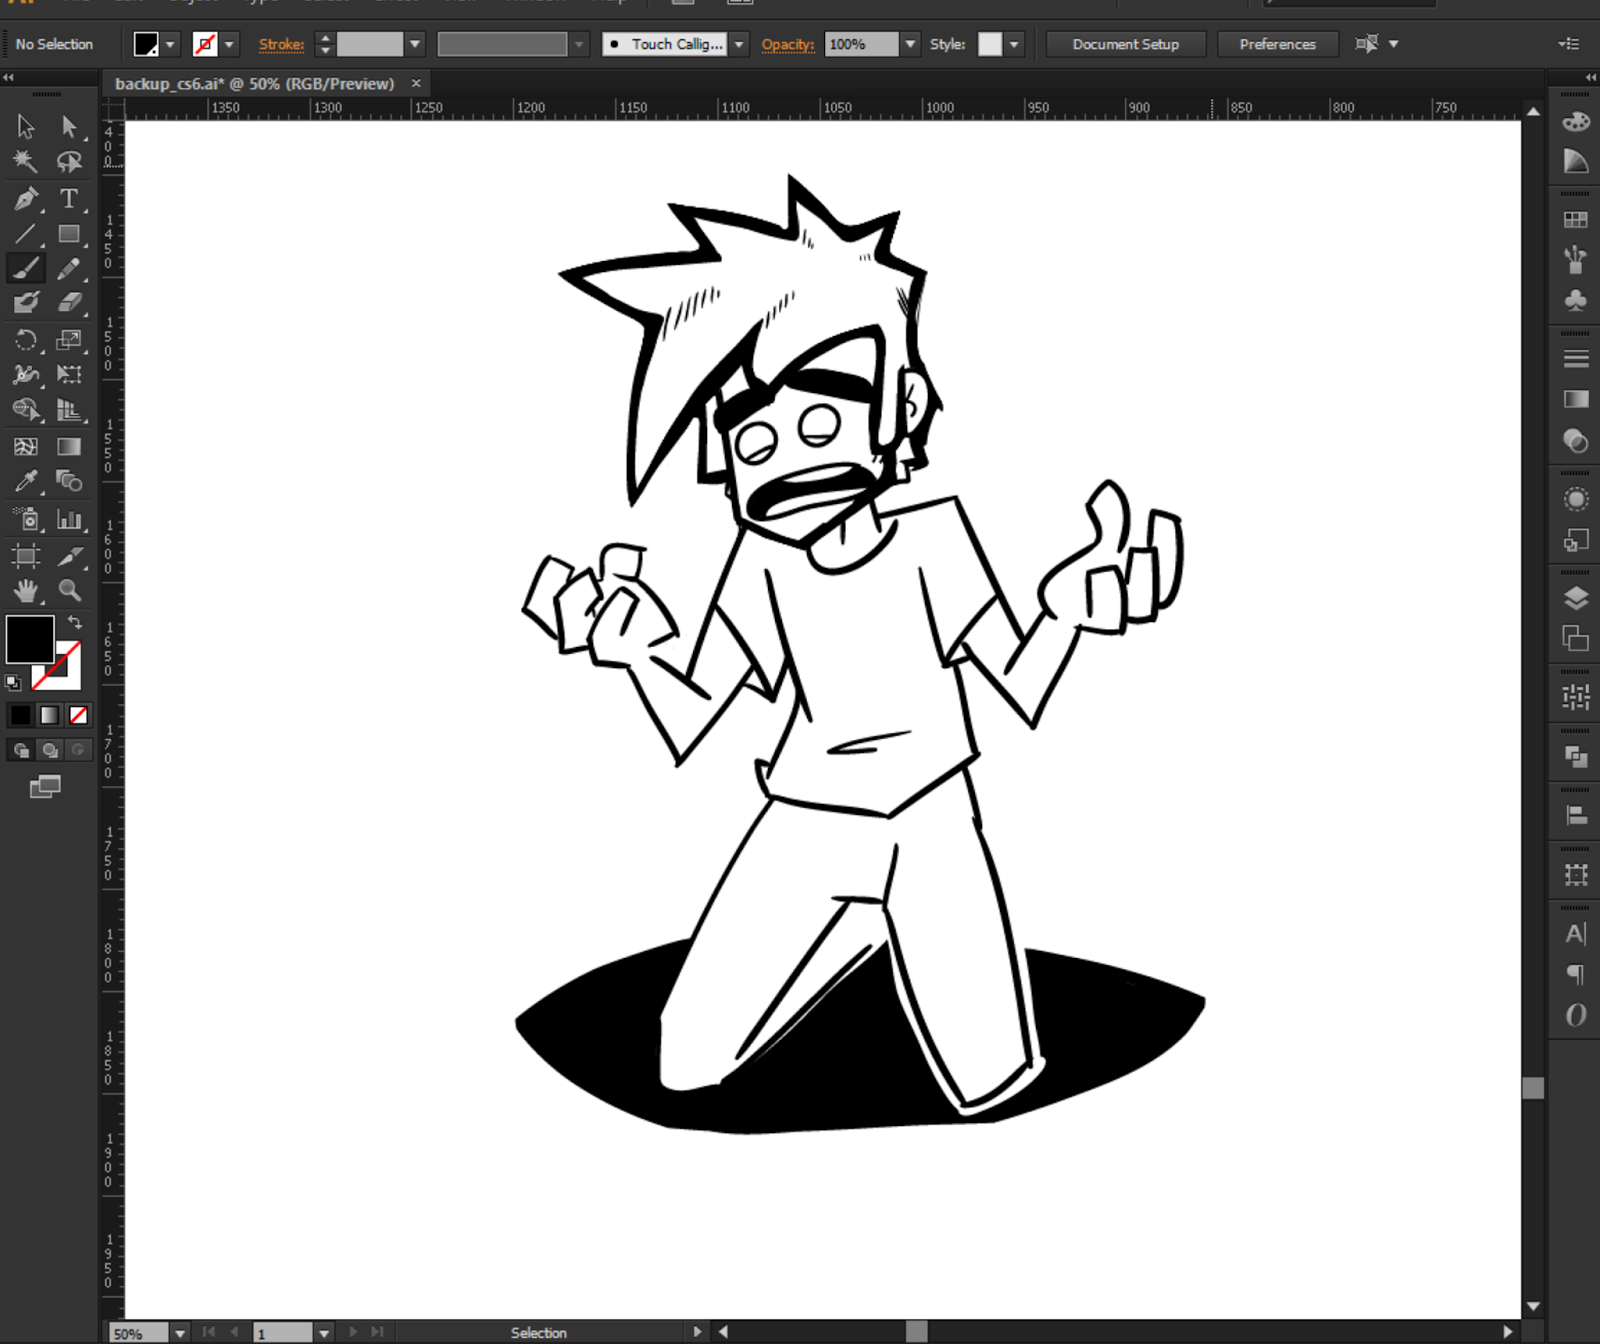Activate the Eraser tool
Screen dimensions: 1600x1344
click(x=69, y=303)
